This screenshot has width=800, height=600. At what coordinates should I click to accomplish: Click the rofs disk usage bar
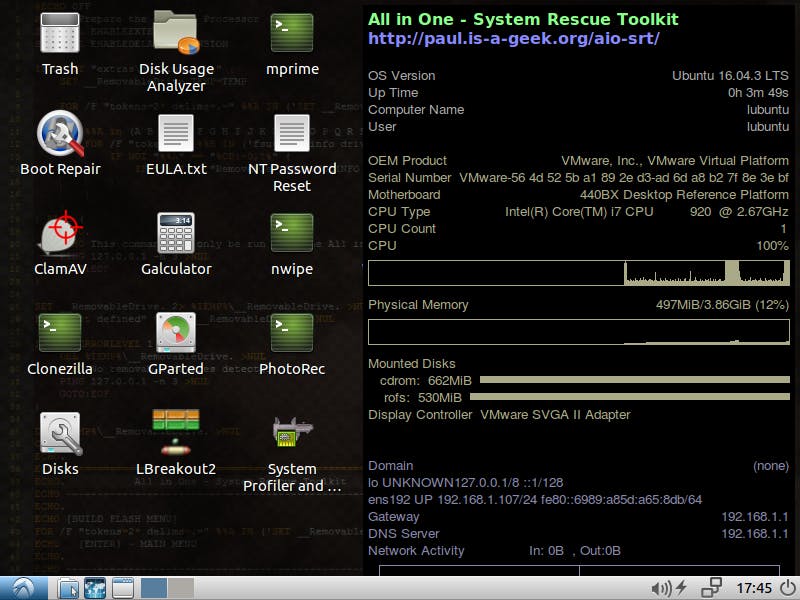pyautogui.click(x=630, y=396)
